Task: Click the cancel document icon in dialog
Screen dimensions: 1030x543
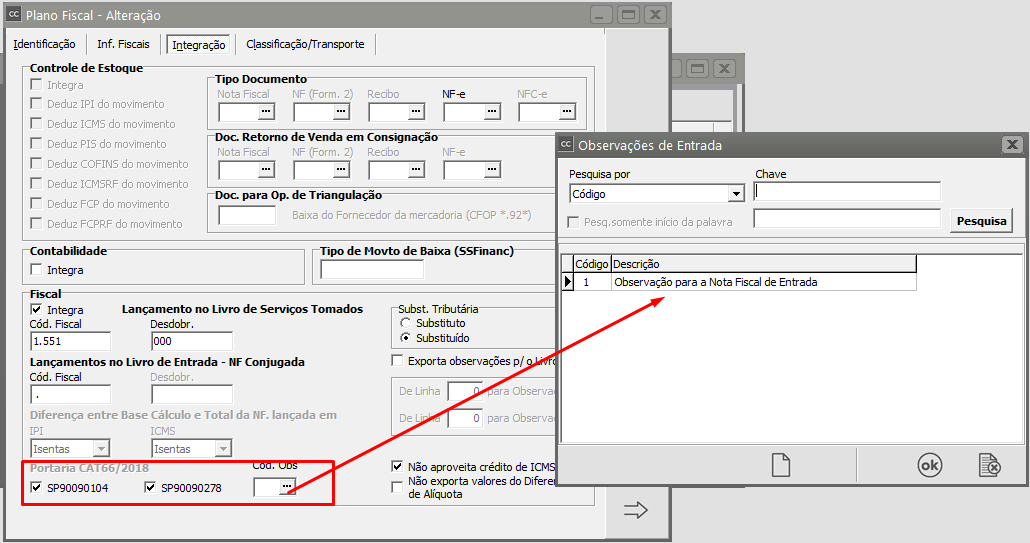Action: [989, 465]
